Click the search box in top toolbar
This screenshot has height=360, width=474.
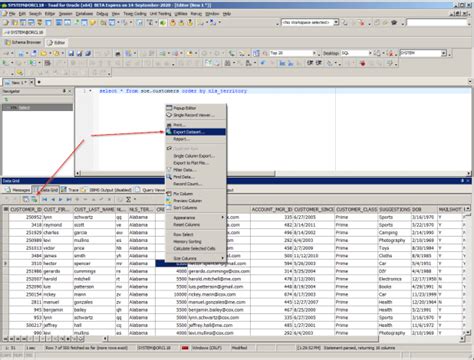[437, 22]
